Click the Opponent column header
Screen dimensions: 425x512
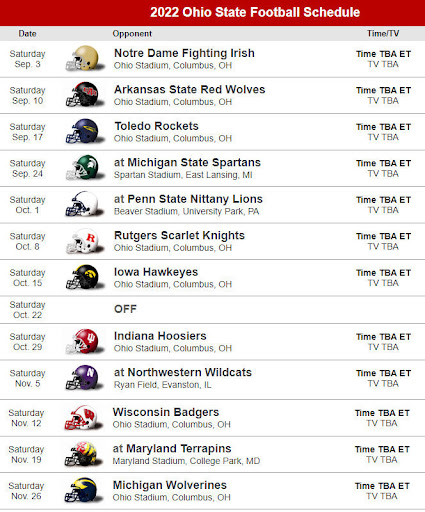[x=132, y=34]
